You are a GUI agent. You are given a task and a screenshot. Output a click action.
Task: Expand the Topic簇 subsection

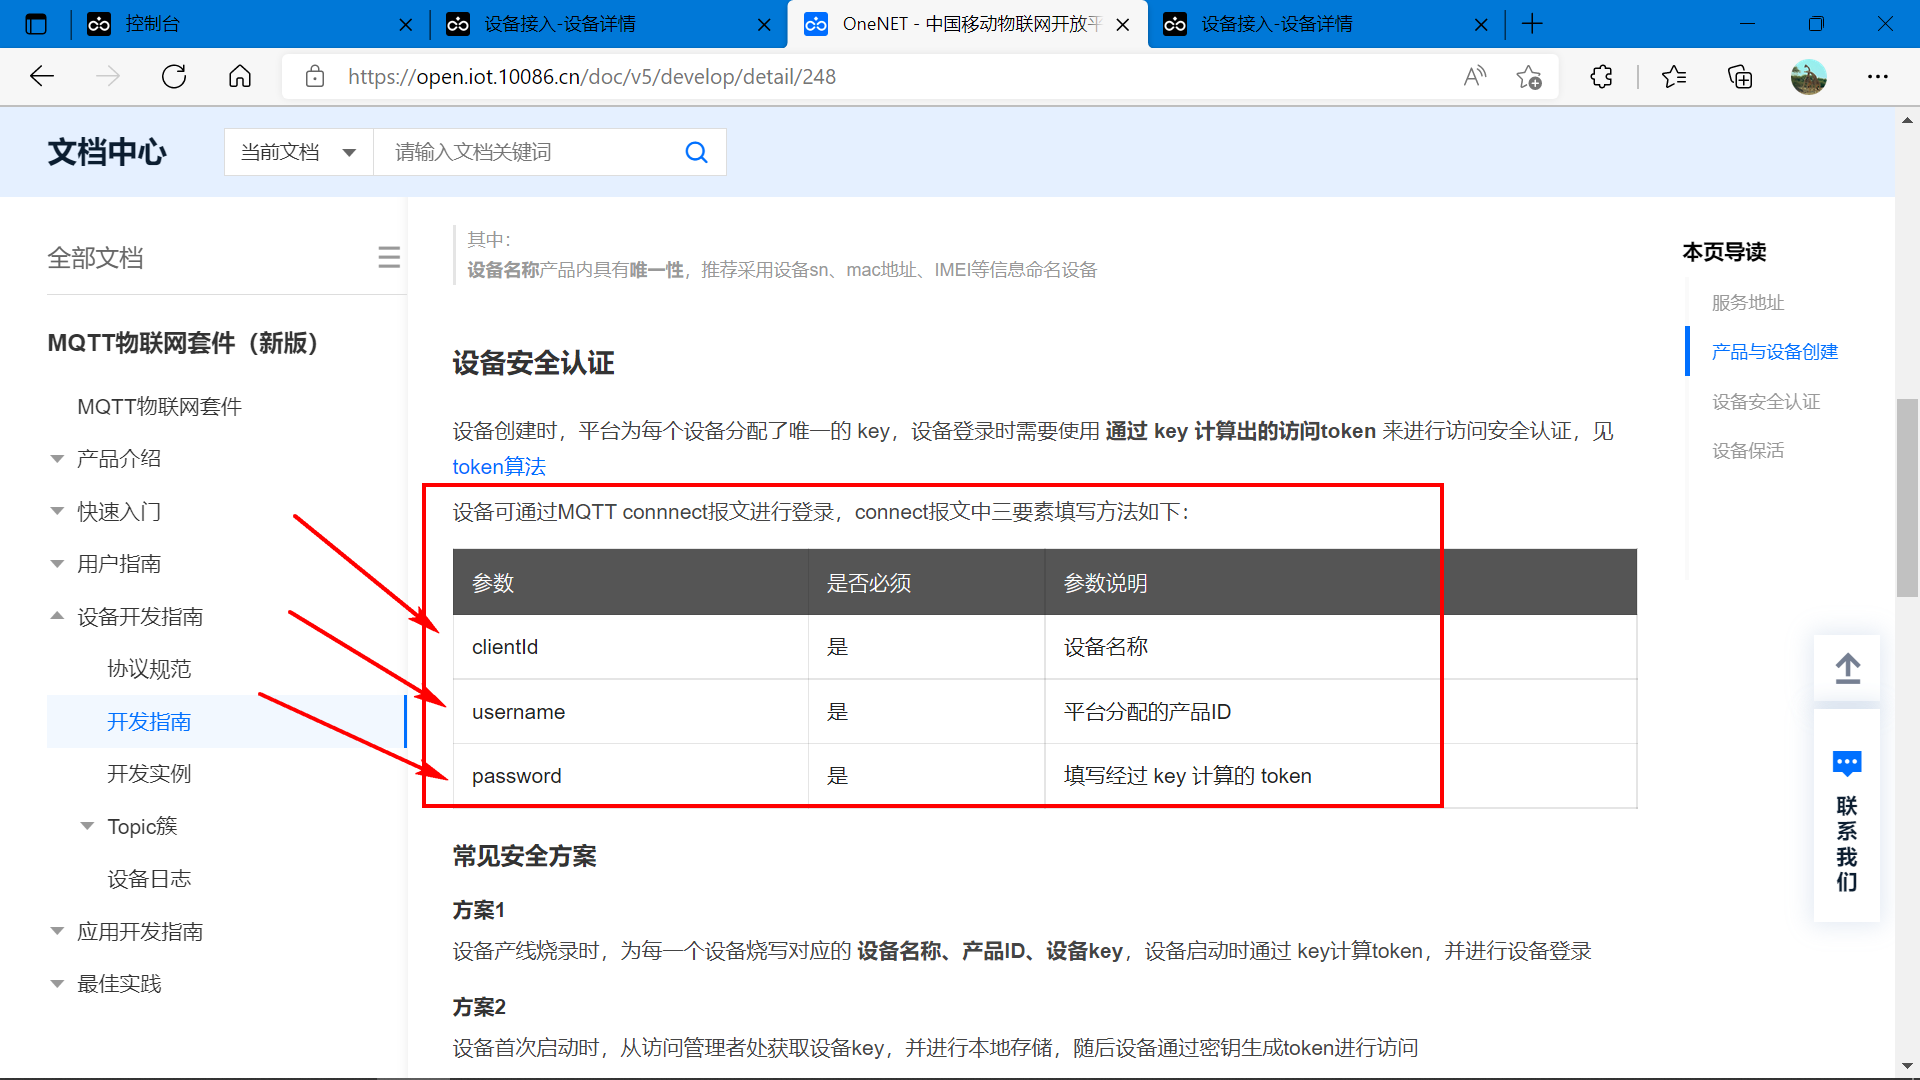pos(141,826)
